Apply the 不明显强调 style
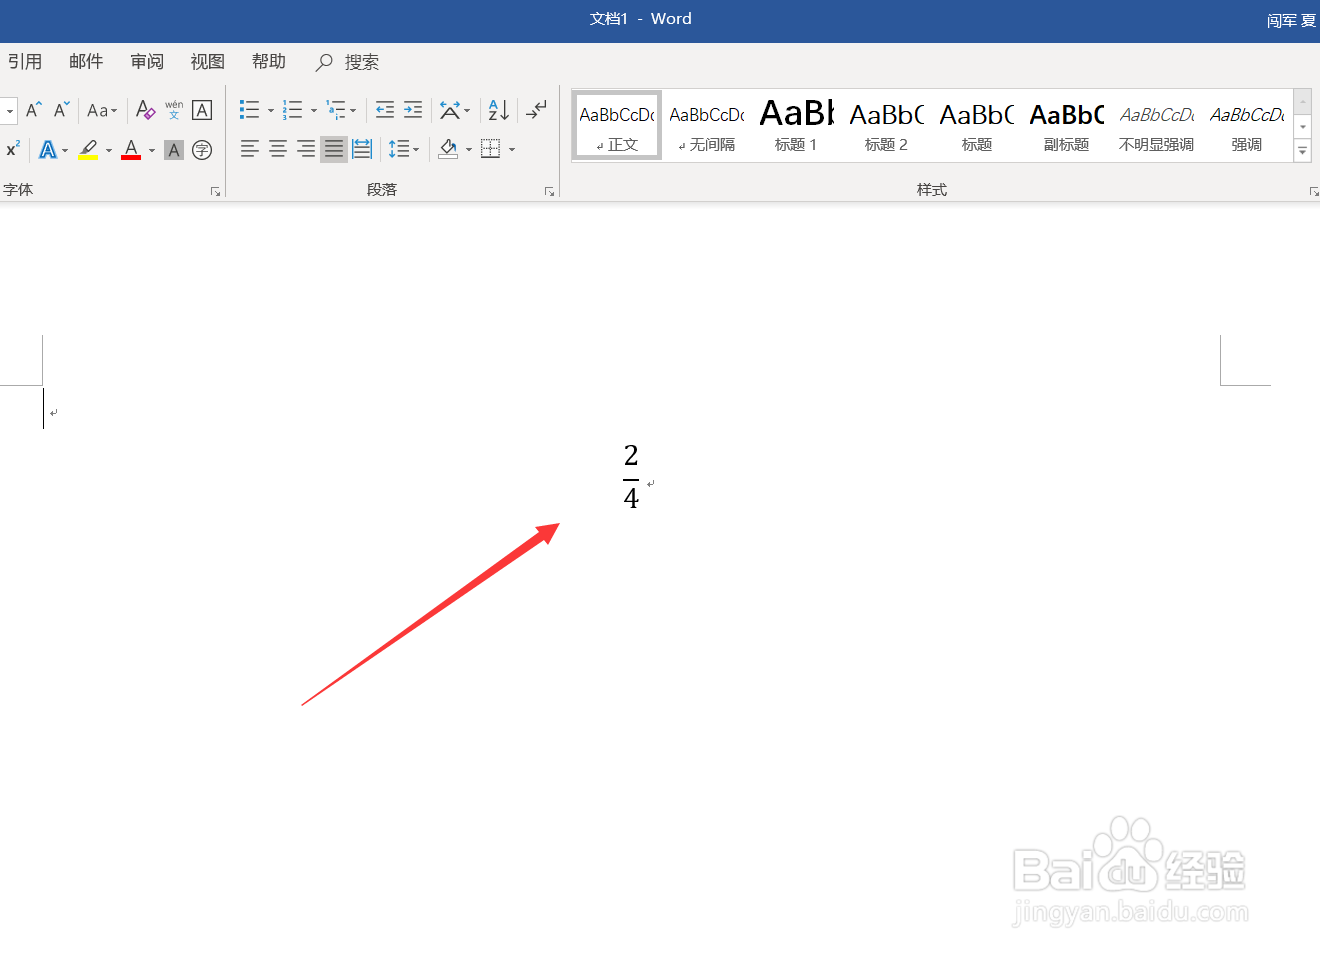This screenshot has height=957, width=1320. [x=1157, y=125]
